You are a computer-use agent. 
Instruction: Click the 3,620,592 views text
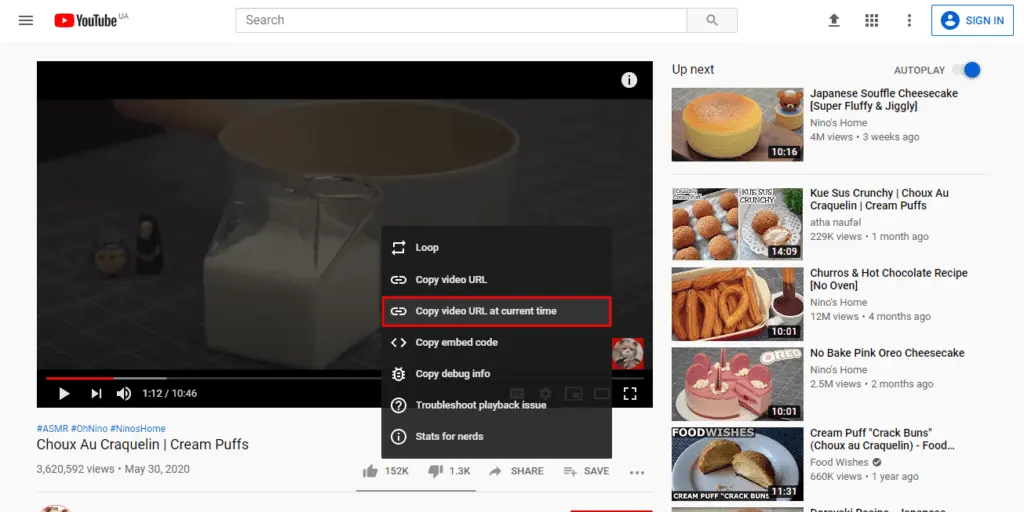click(x=76, y=469)
